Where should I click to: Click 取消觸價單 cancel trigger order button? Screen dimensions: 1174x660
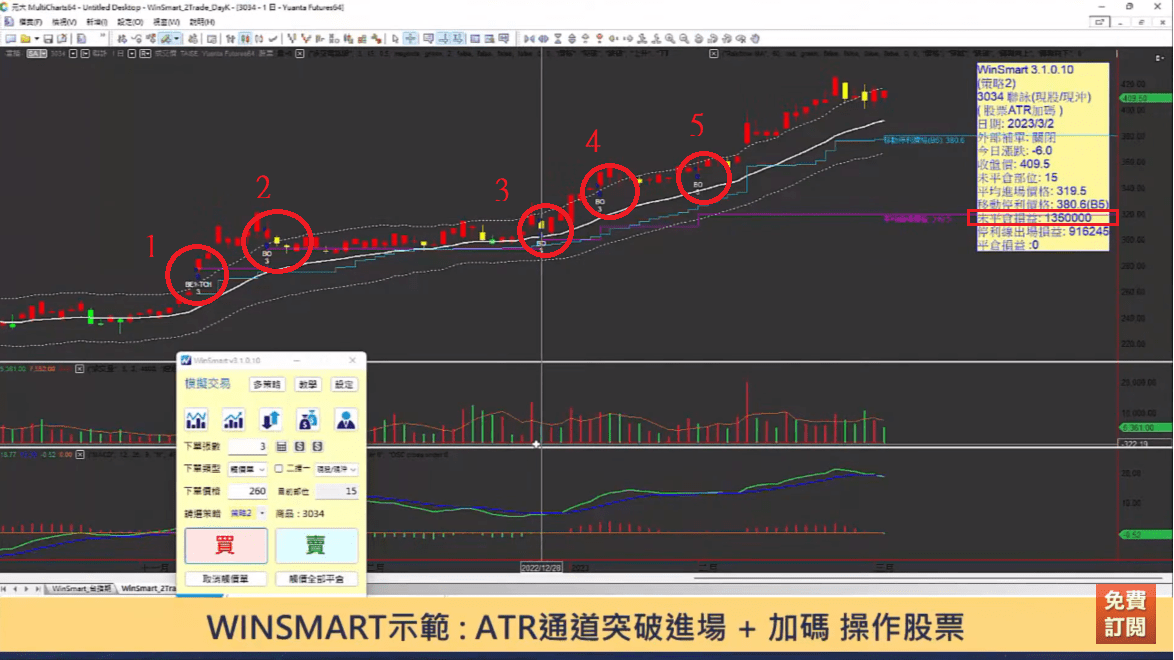point(225,579)
